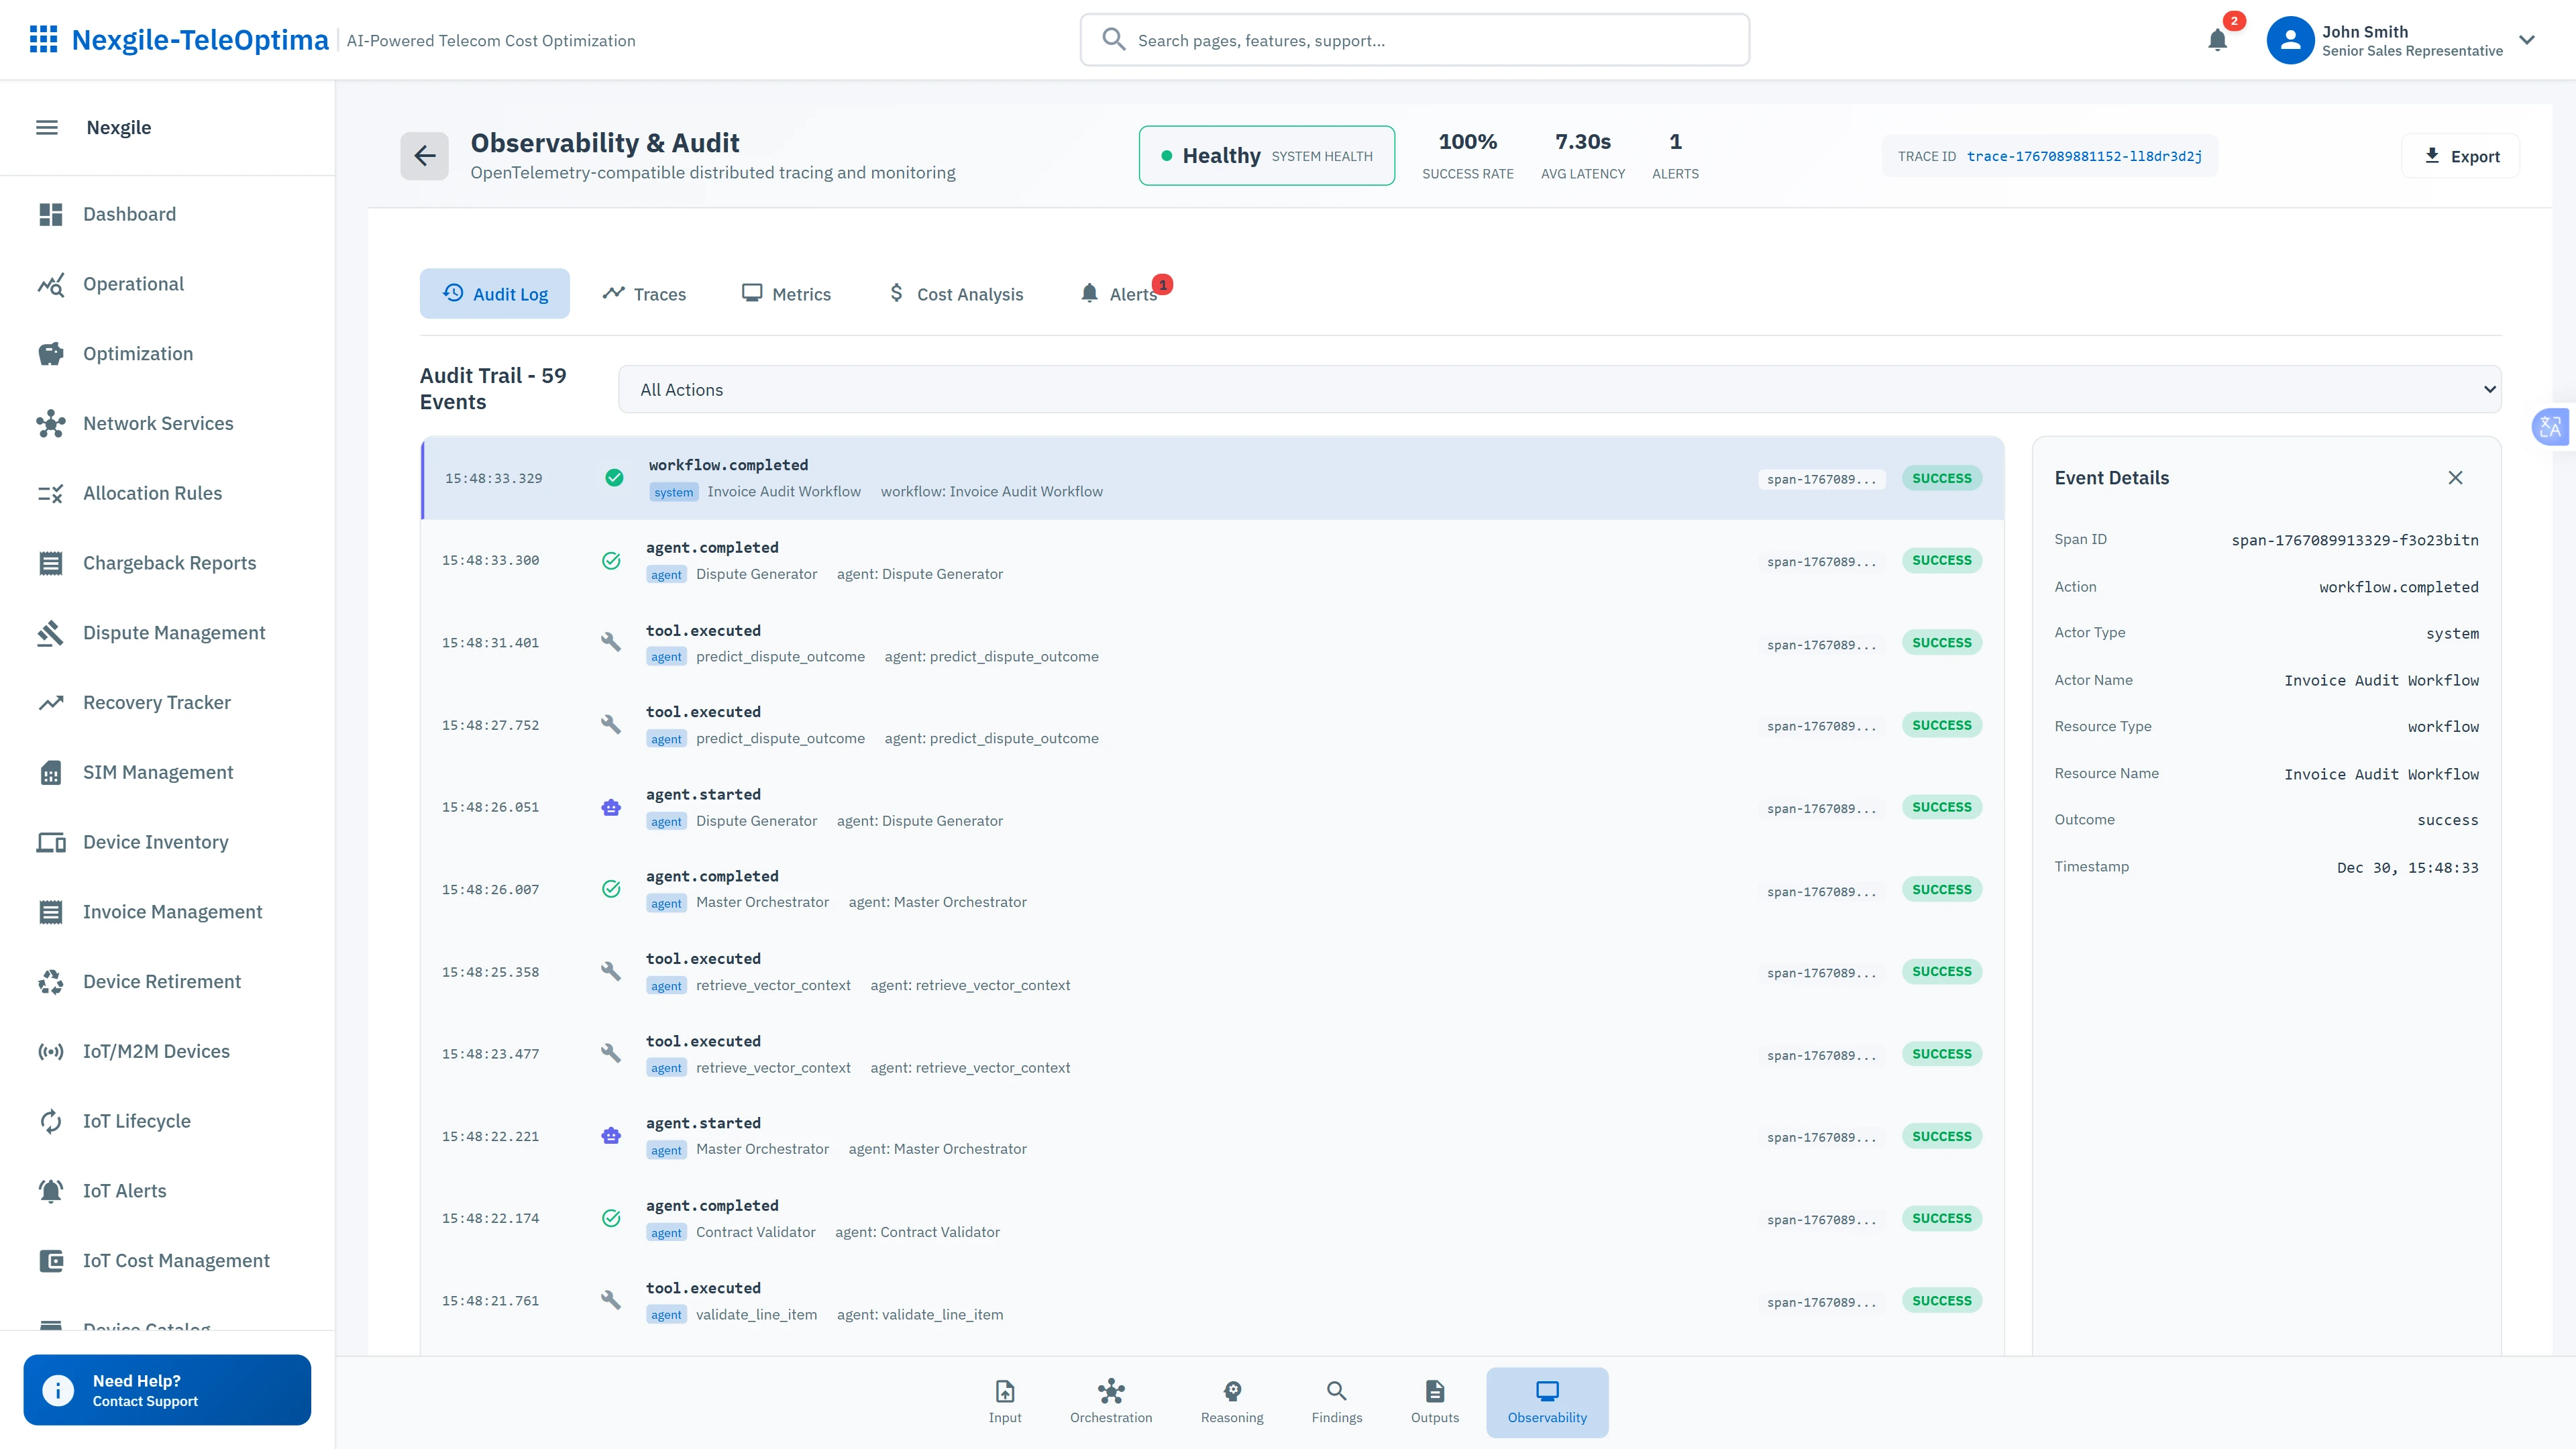Switch to the Traces tab

[x=645, y=293]
